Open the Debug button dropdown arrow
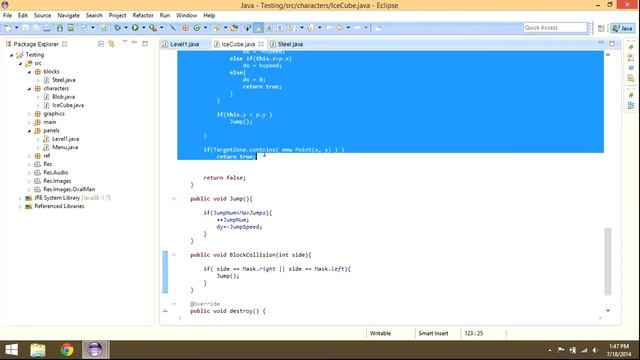 (126, 28)
